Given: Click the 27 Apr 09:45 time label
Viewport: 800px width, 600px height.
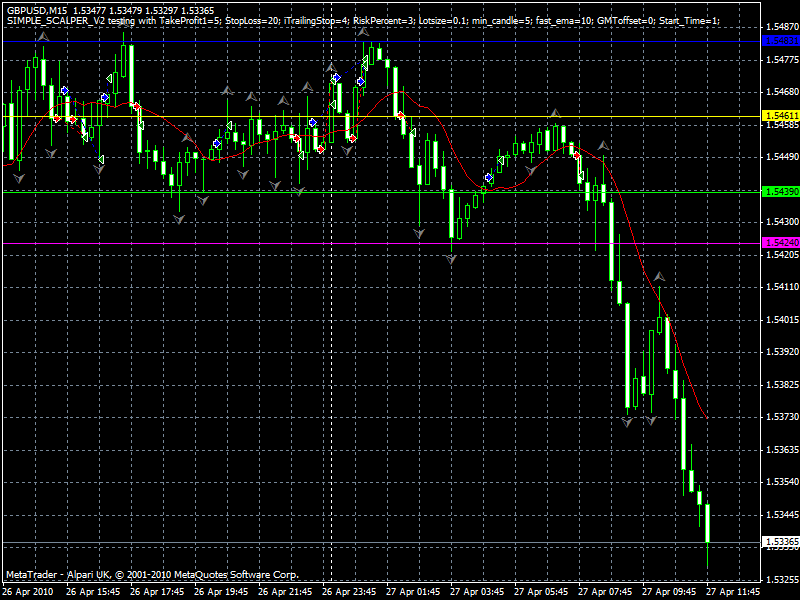Looking at the screenshot, I should click(669, 592).
